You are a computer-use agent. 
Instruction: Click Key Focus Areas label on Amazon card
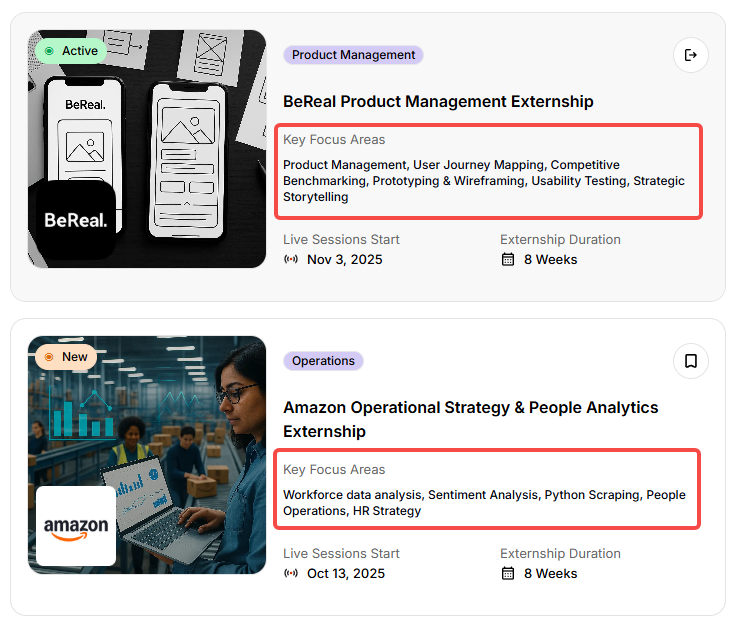334,470
